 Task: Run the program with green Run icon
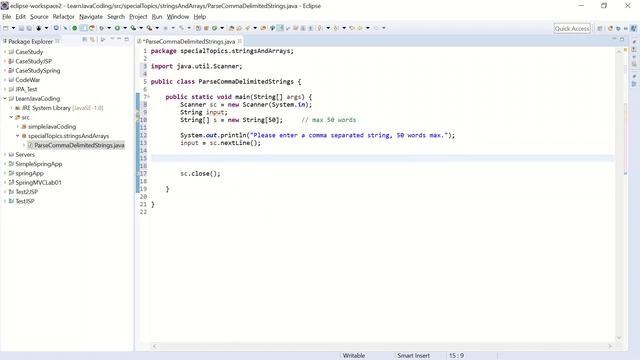click(117, 28)
